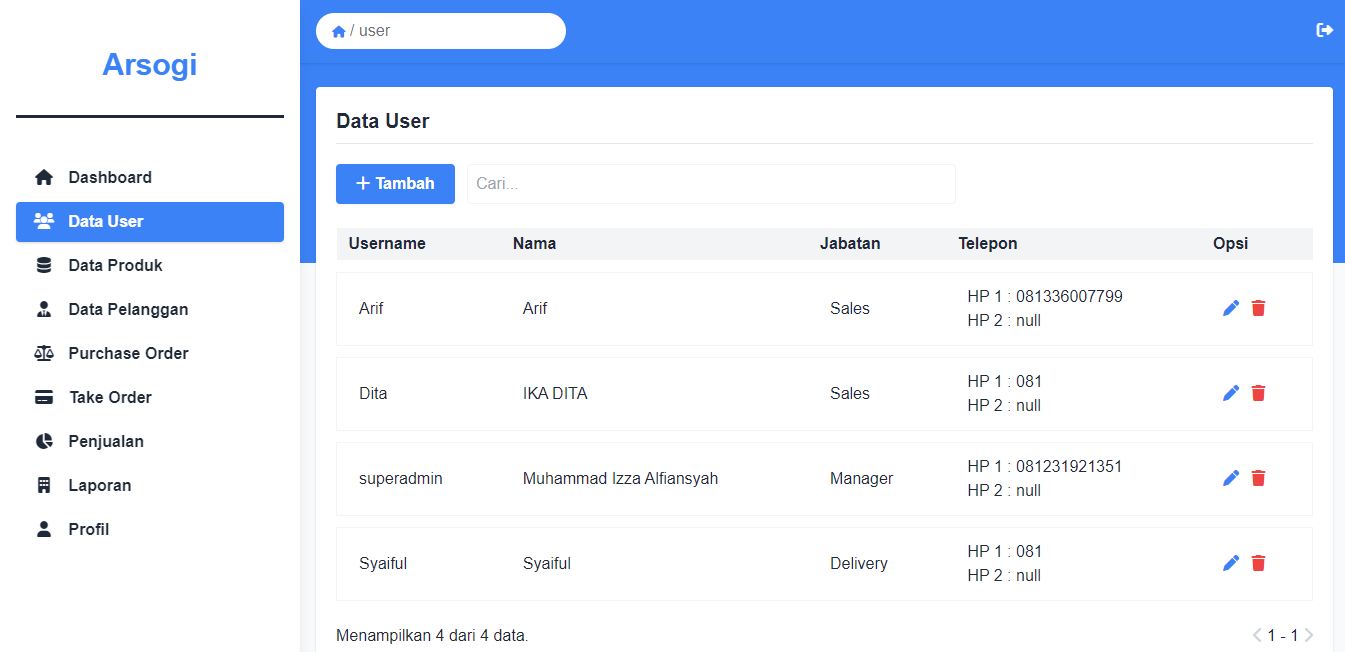The height and width of the screenshot is (652, 1345).
Task: Click the logout icon in top bar
Action: click(x=1324, y=30)
